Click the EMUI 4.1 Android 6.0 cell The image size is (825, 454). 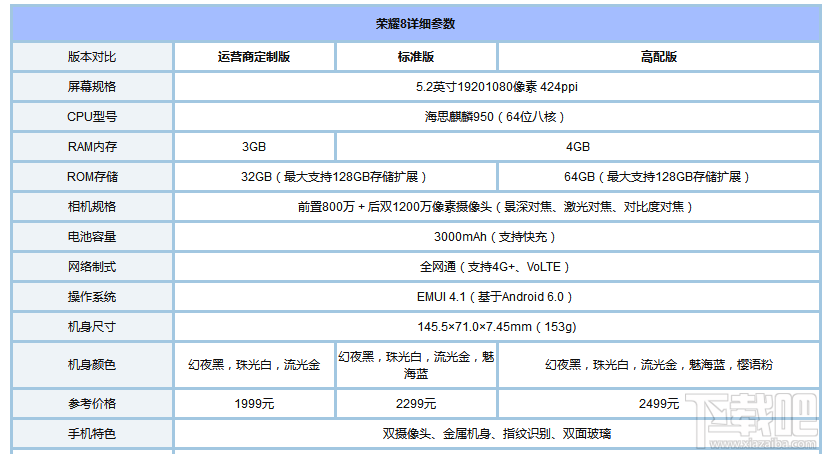point(497,297)
